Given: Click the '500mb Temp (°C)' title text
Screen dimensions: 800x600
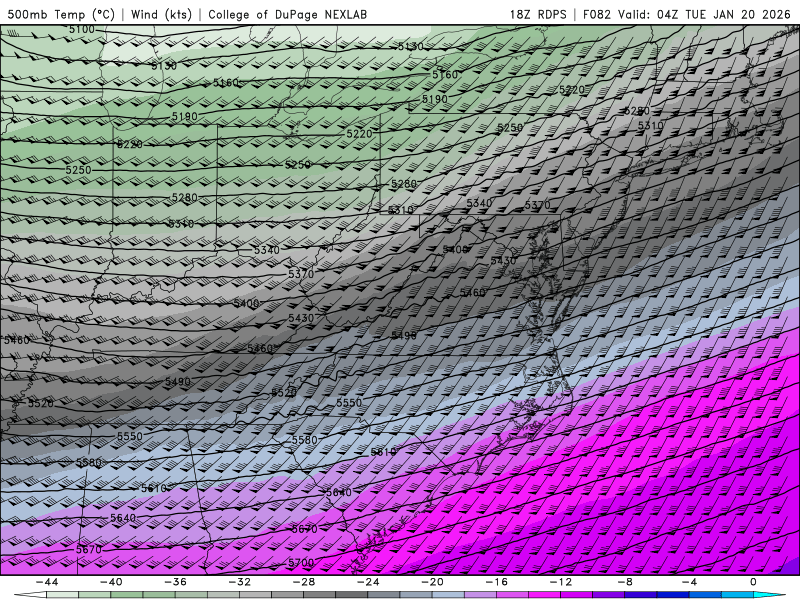Looking at the screenshot, I should (61, 14).
